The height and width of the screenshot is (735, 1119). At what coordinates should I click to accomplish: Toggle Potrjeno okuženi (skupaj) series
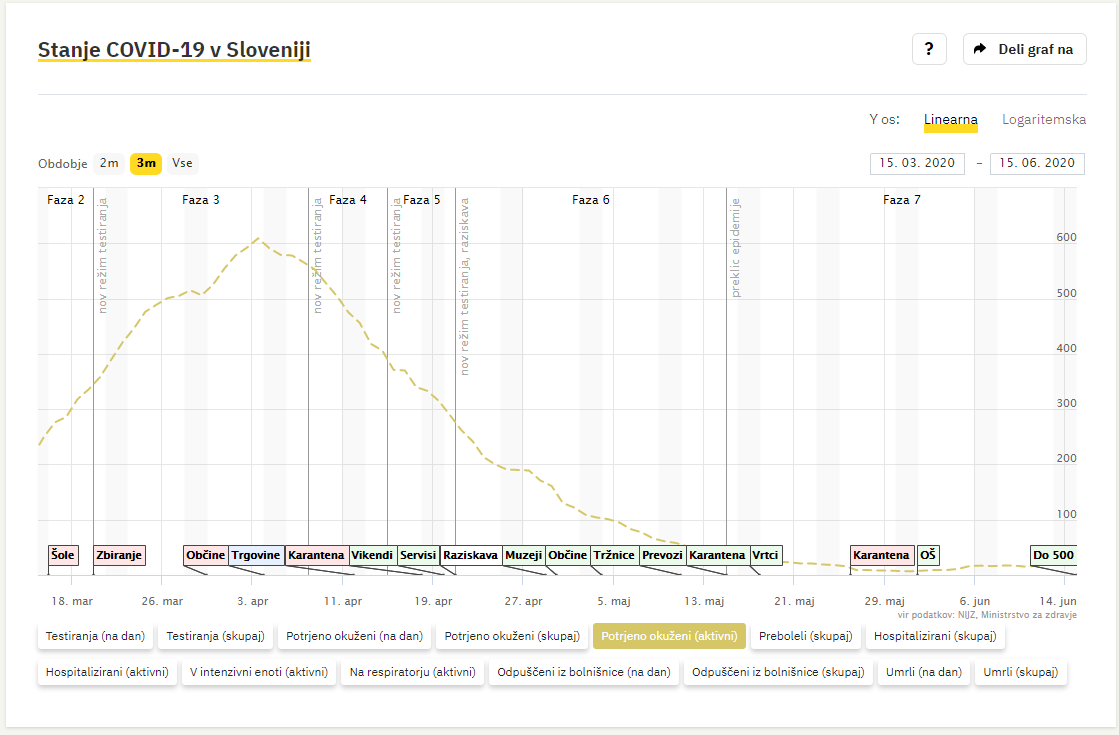coord(512,636)
